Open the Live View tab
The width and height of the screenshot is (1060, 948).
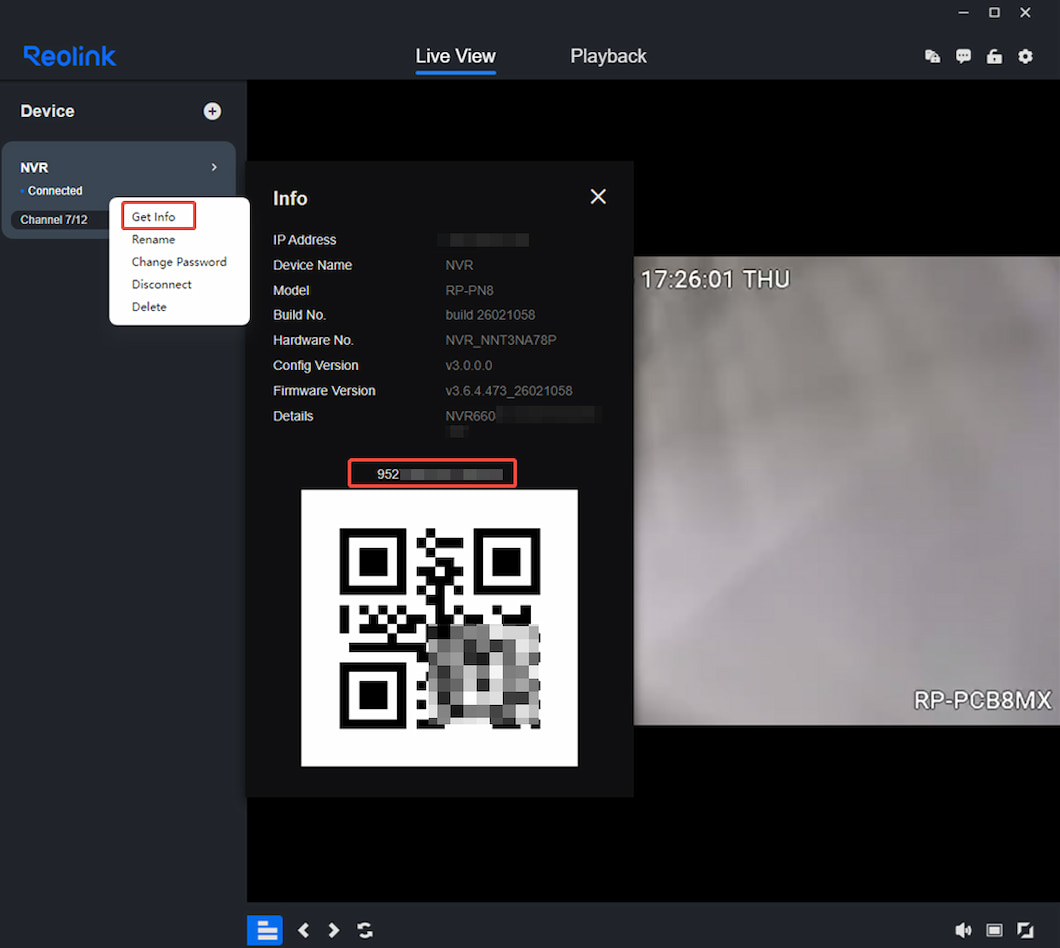tap(456, 56)
